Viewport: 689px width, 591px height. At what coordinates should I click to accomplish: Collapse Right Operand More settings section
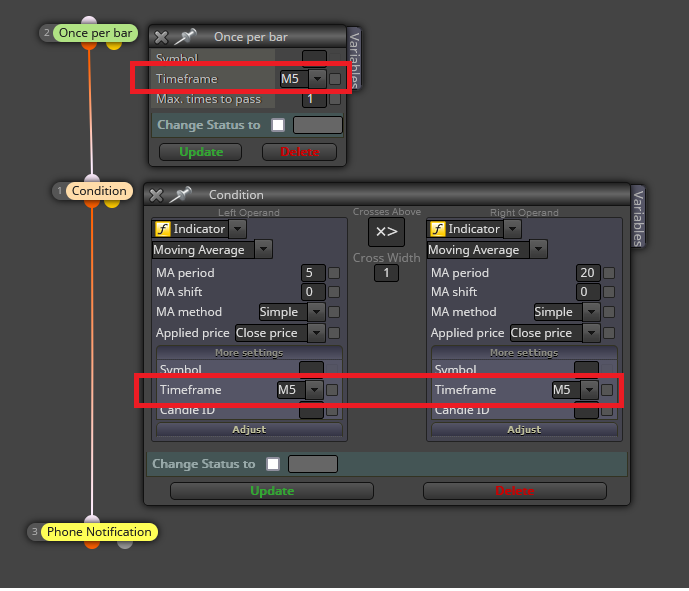coord(524,353)
